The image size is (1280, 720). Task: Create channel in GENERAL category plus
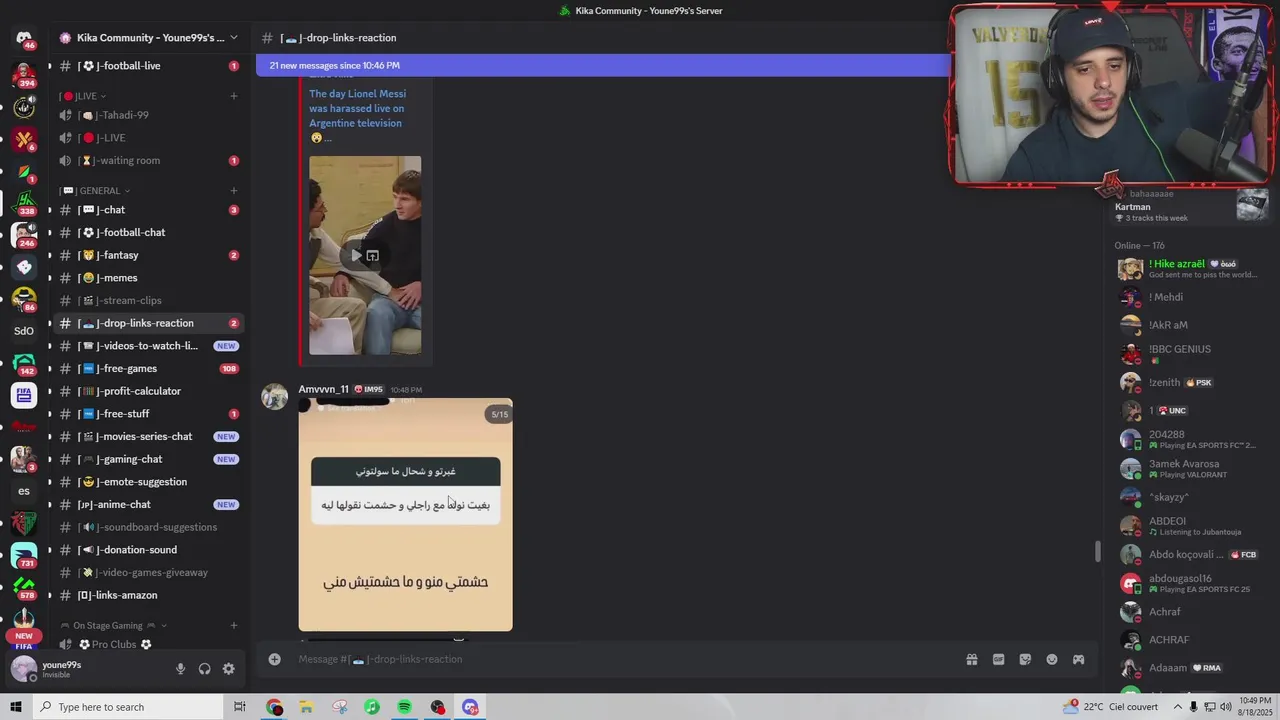point(234,190)
